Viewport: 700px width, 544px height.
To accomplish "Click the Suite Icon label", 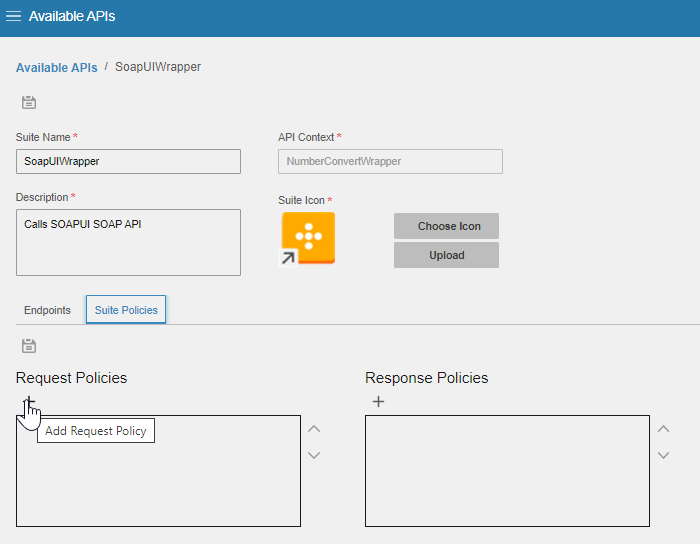I will pyautogui.click(x=301, y=200).
